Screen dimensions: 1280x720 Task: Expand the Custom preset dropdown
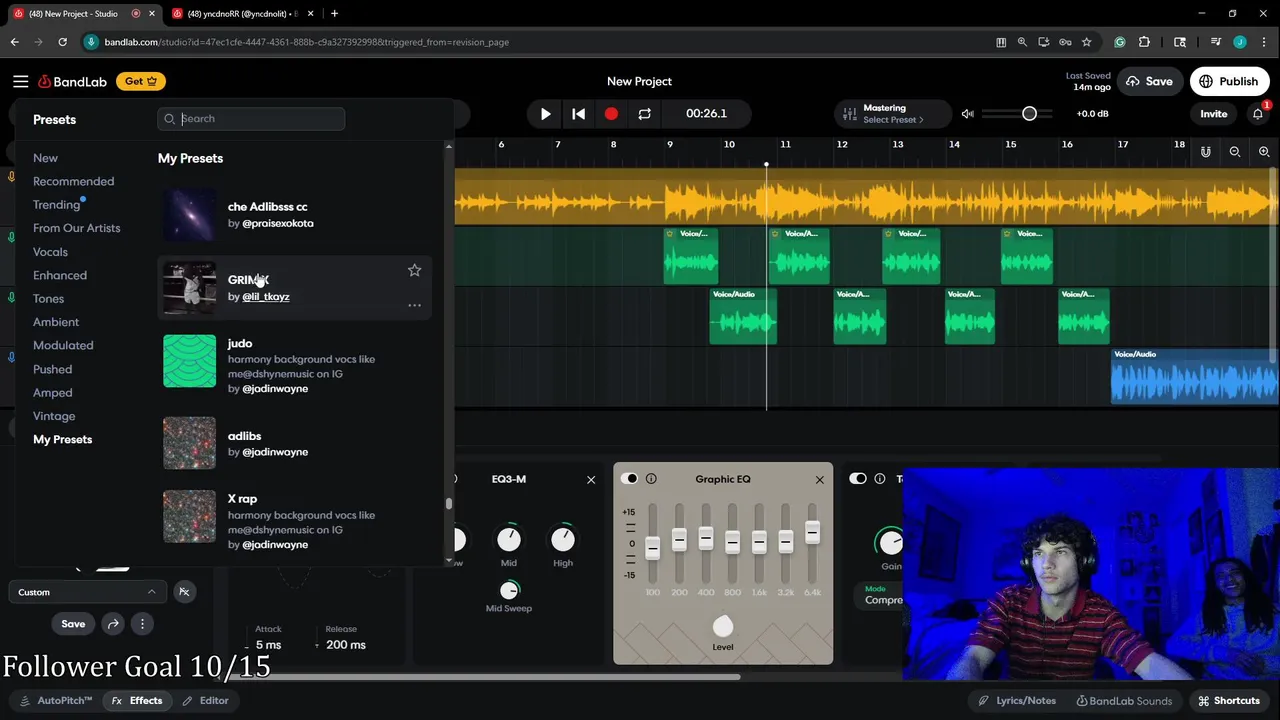[87, 592]
